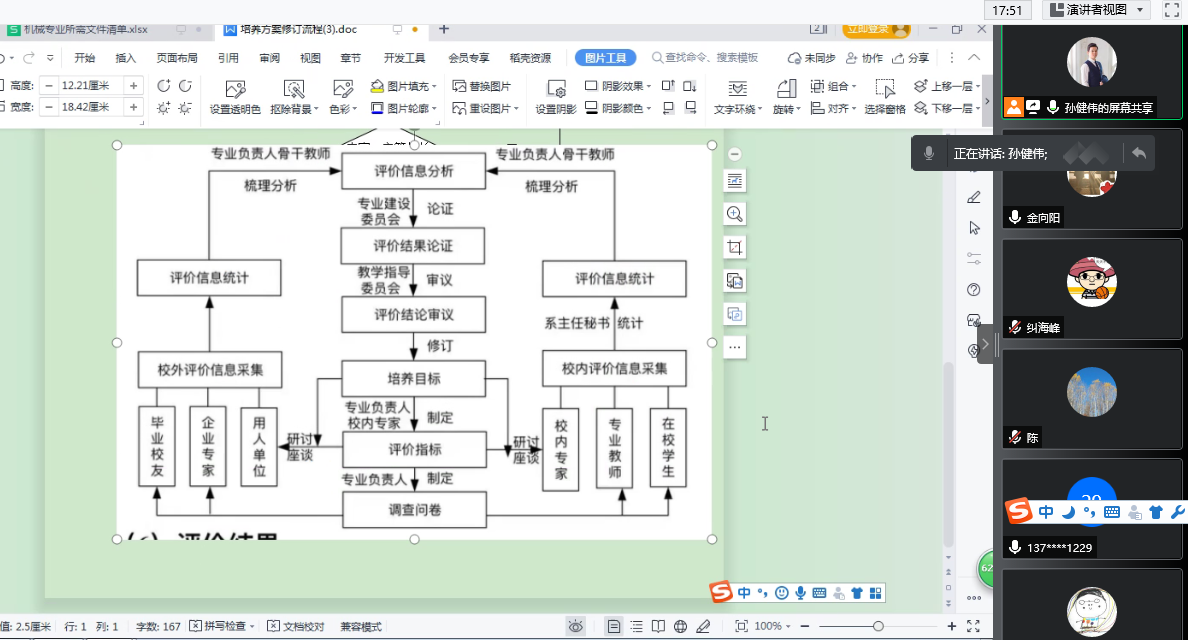Open the Shadow Effect (阴影效果) dropdown
Image resolution: width=1188 pixels, height=640 pixels.
click(x=620, y=86)
